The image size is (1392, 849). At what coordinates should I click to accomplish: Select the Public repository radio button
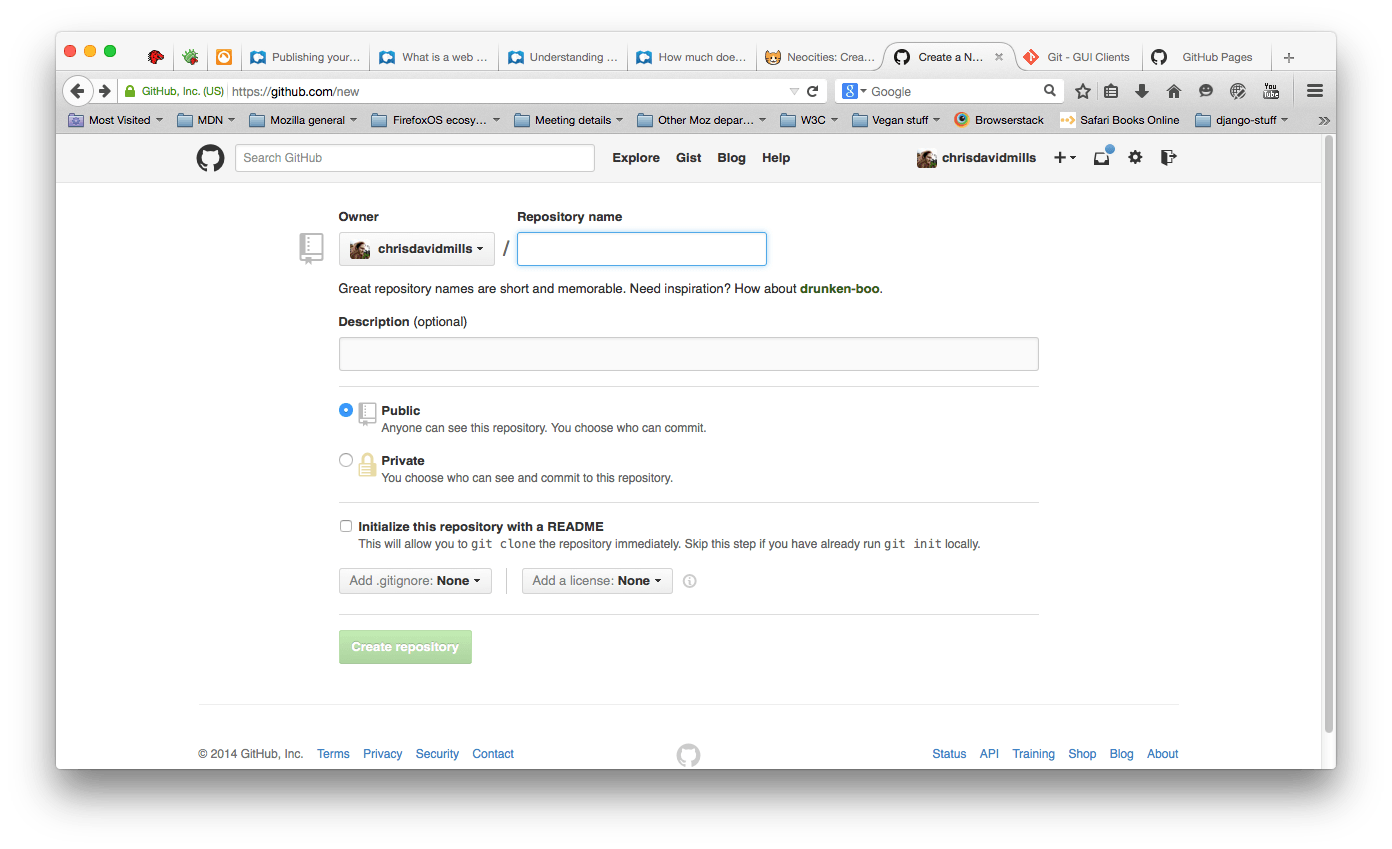coord(345,410)
